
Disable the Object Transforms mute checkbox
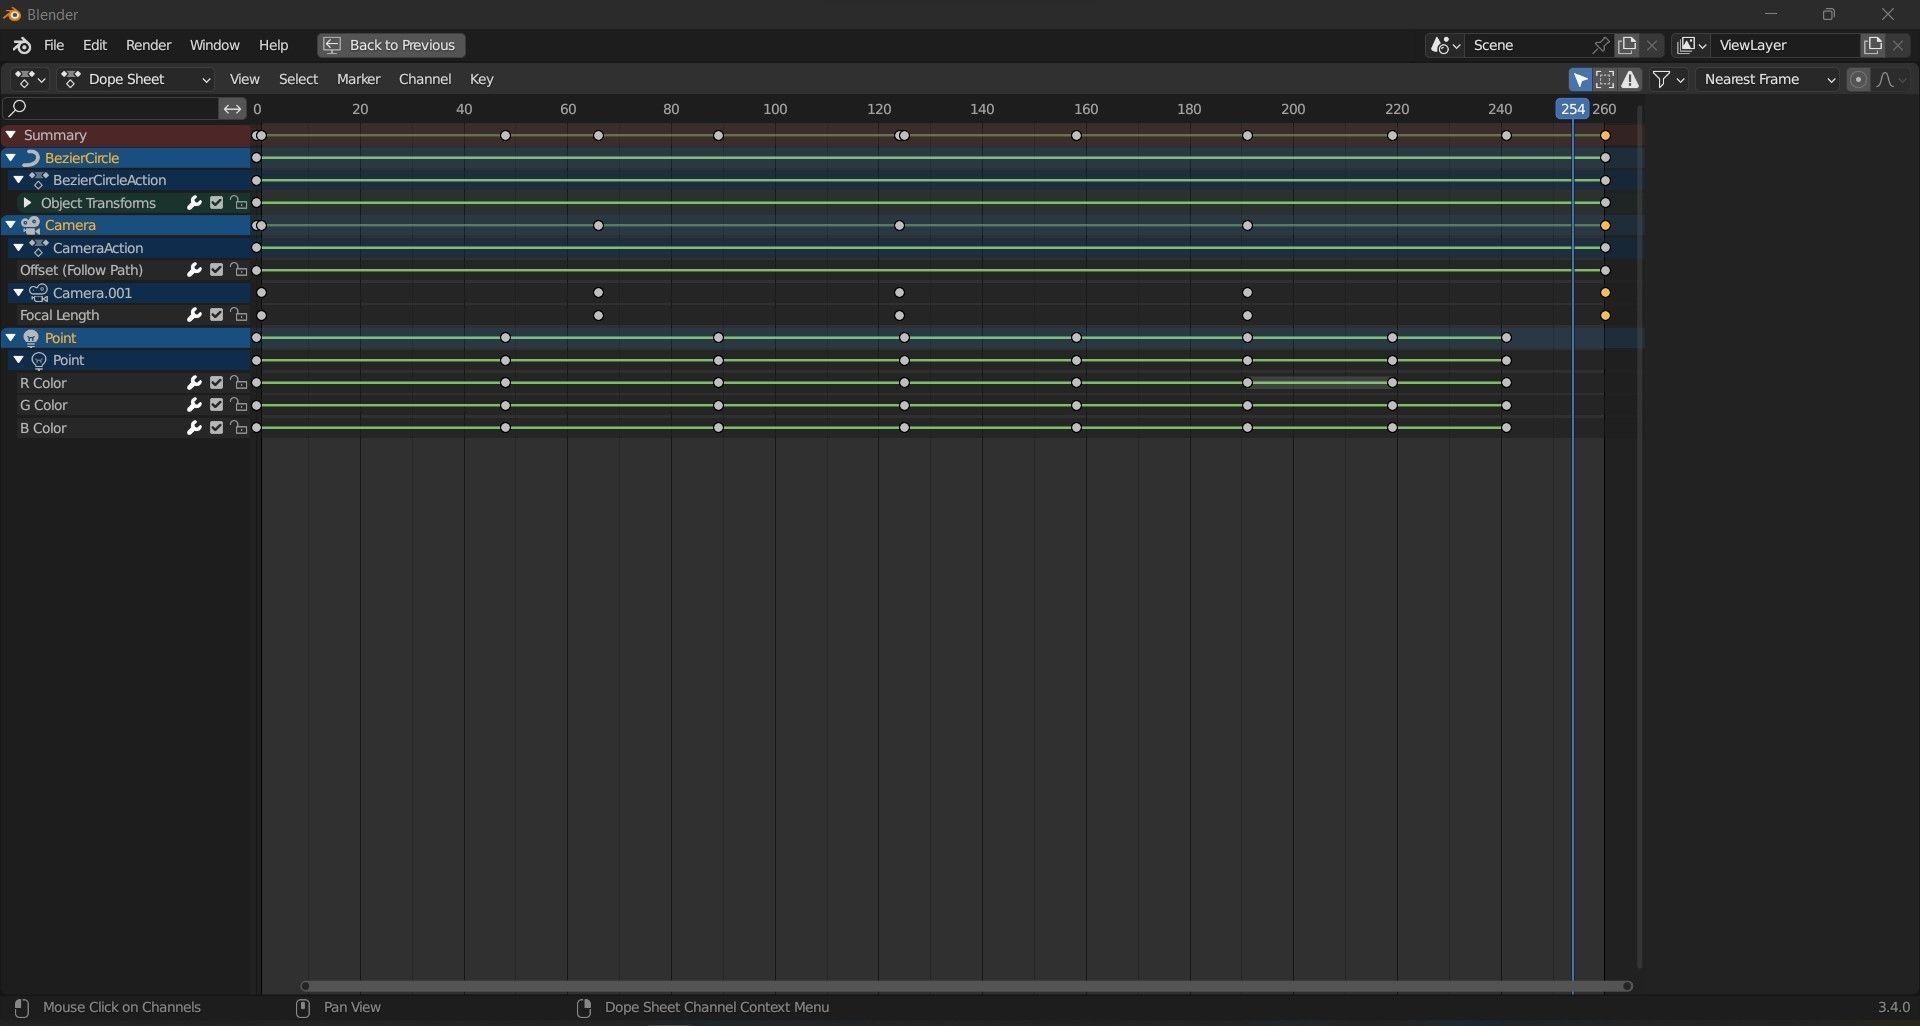point(216,203)
